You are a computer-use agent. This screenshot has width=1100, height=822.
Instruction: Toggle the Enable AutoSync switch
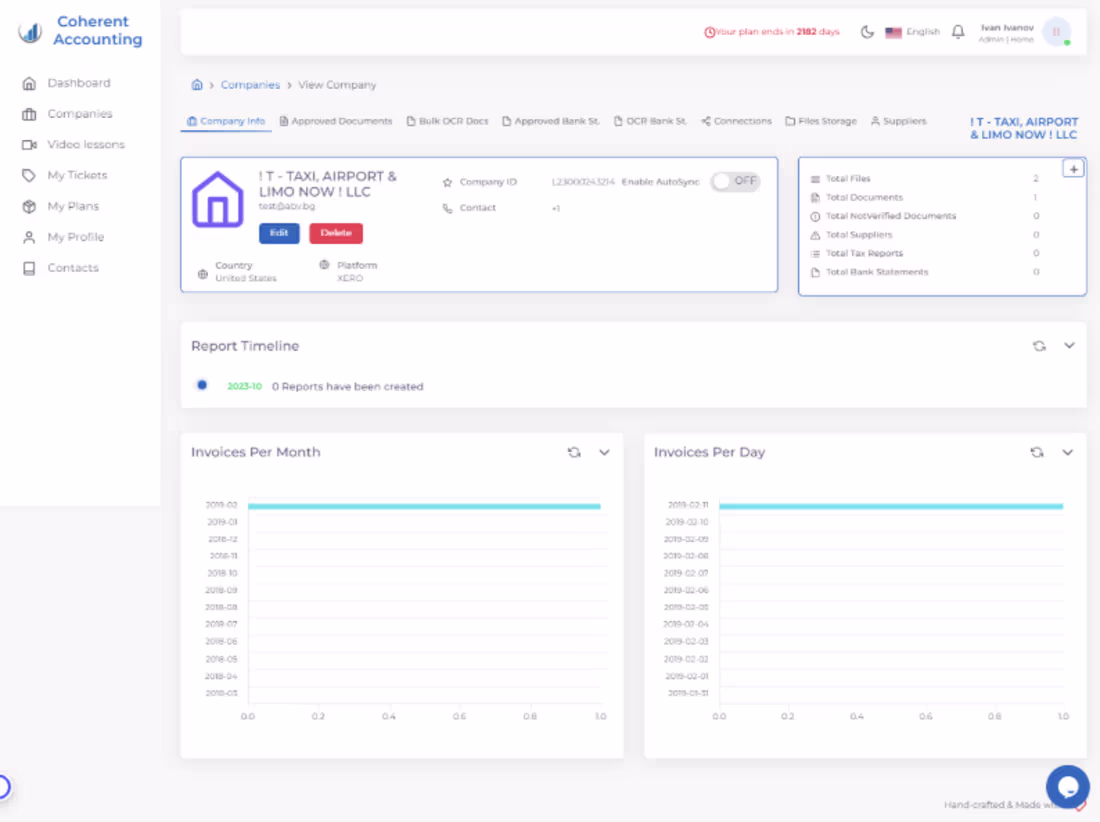coord(735,182)
